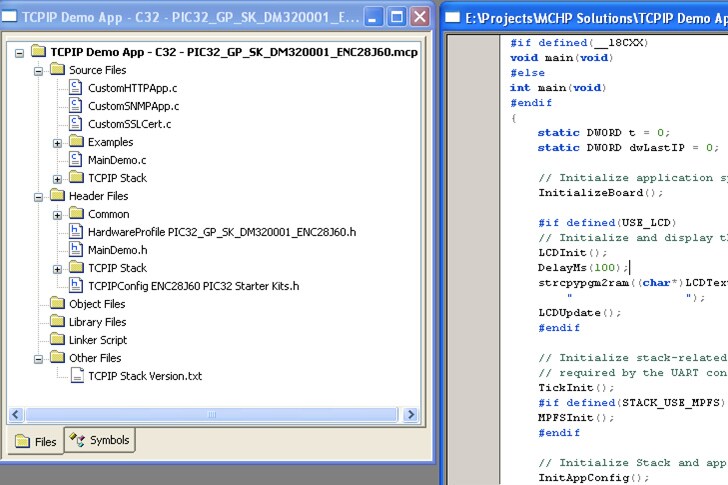This screenshot has height=485, width=728.
Task: Click the MainDemo.h file icon
Action: pyautogui.click(x=76, y=249)
